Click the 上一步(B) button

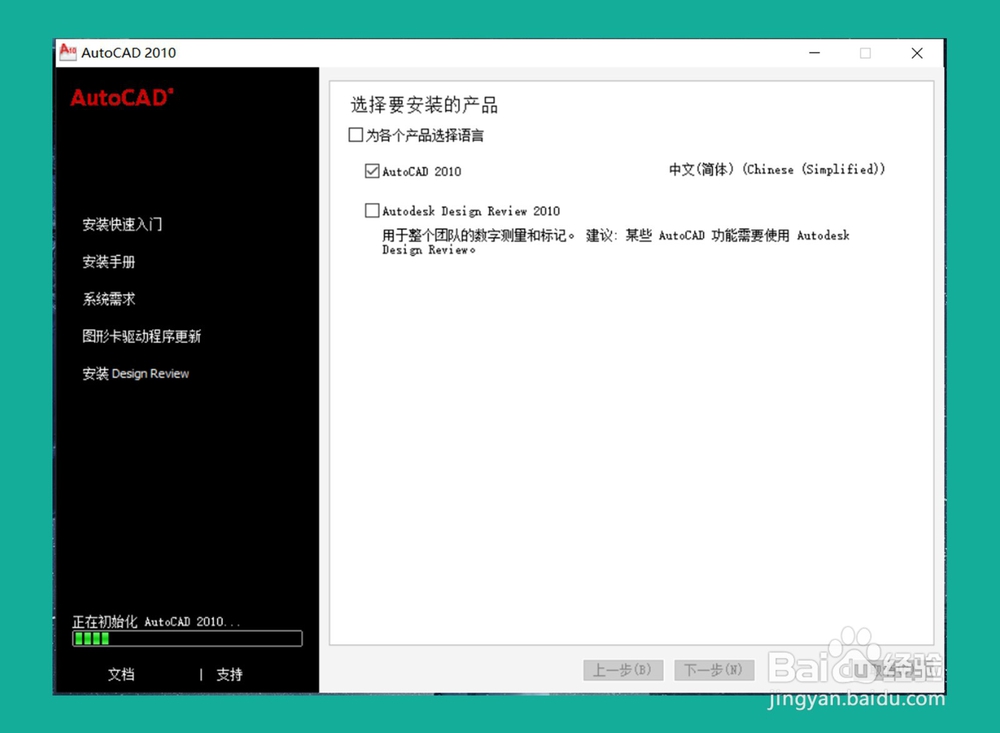pos(623,670)
